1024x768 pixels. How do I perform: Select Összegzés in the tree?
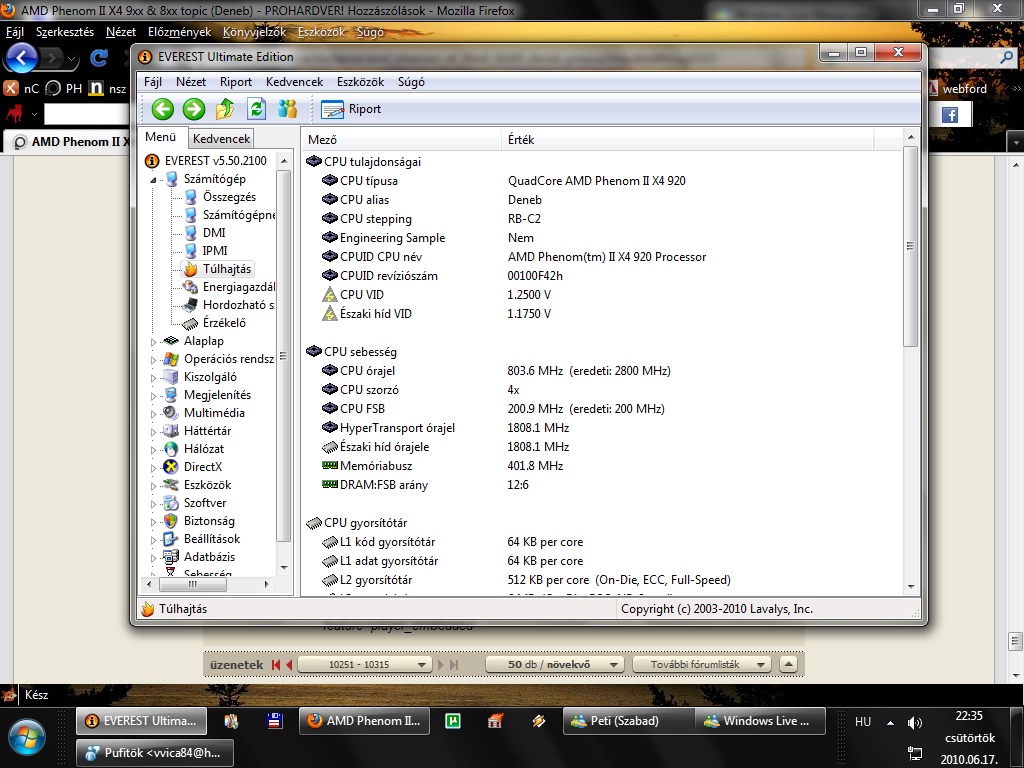pyautogui.click(x=229, y=197)
